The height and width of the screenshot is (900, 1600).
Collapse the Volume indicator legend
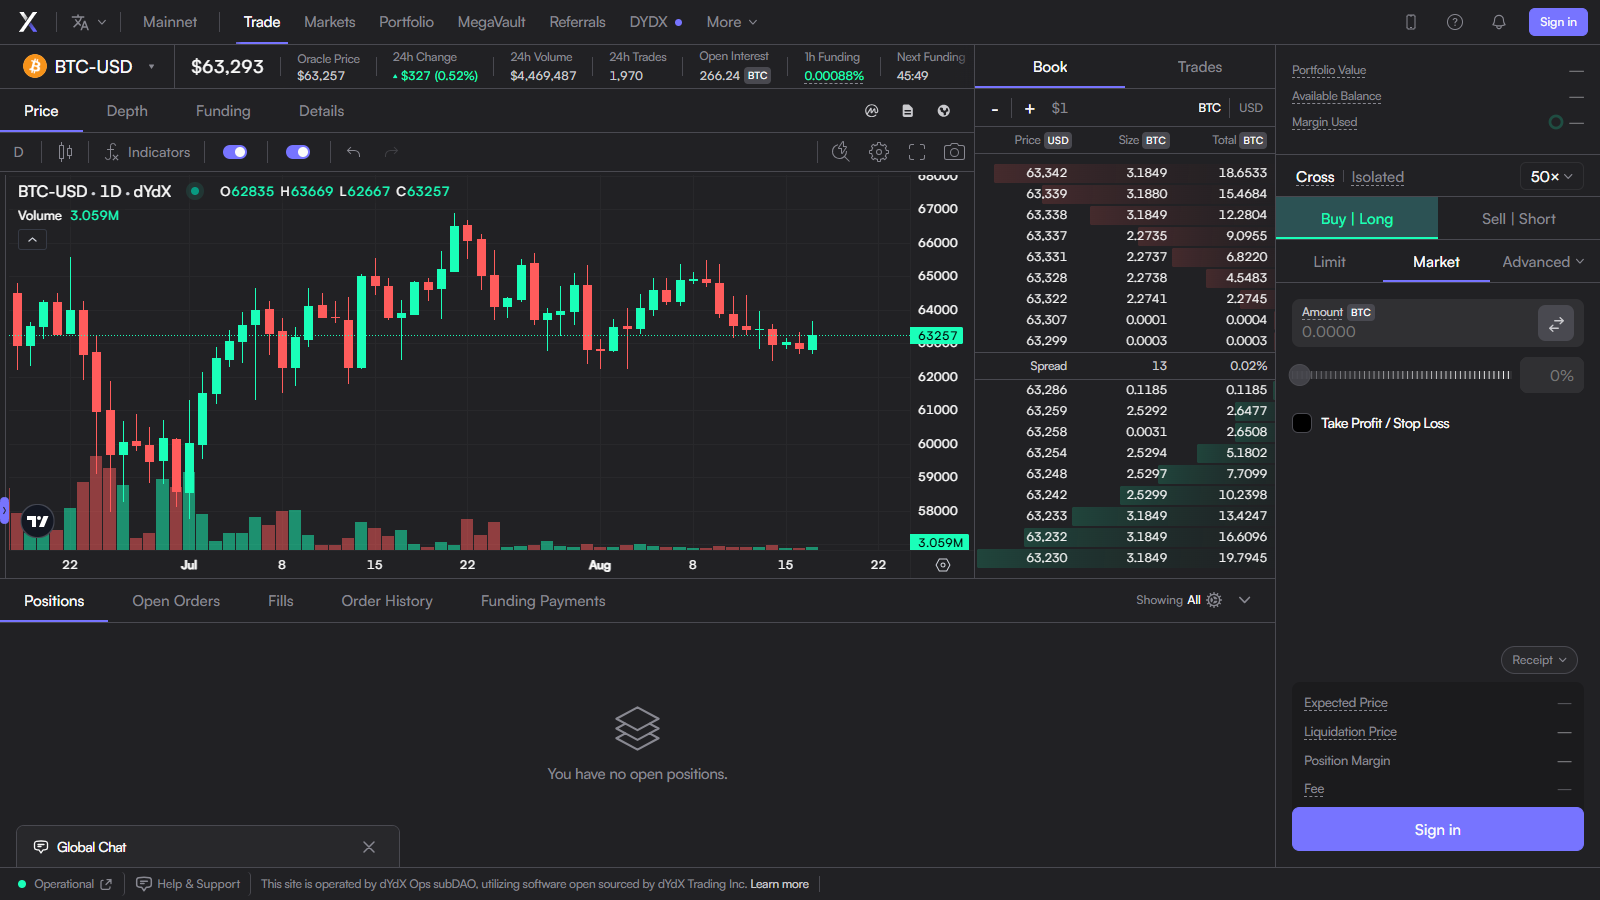(x=32, y=240)
